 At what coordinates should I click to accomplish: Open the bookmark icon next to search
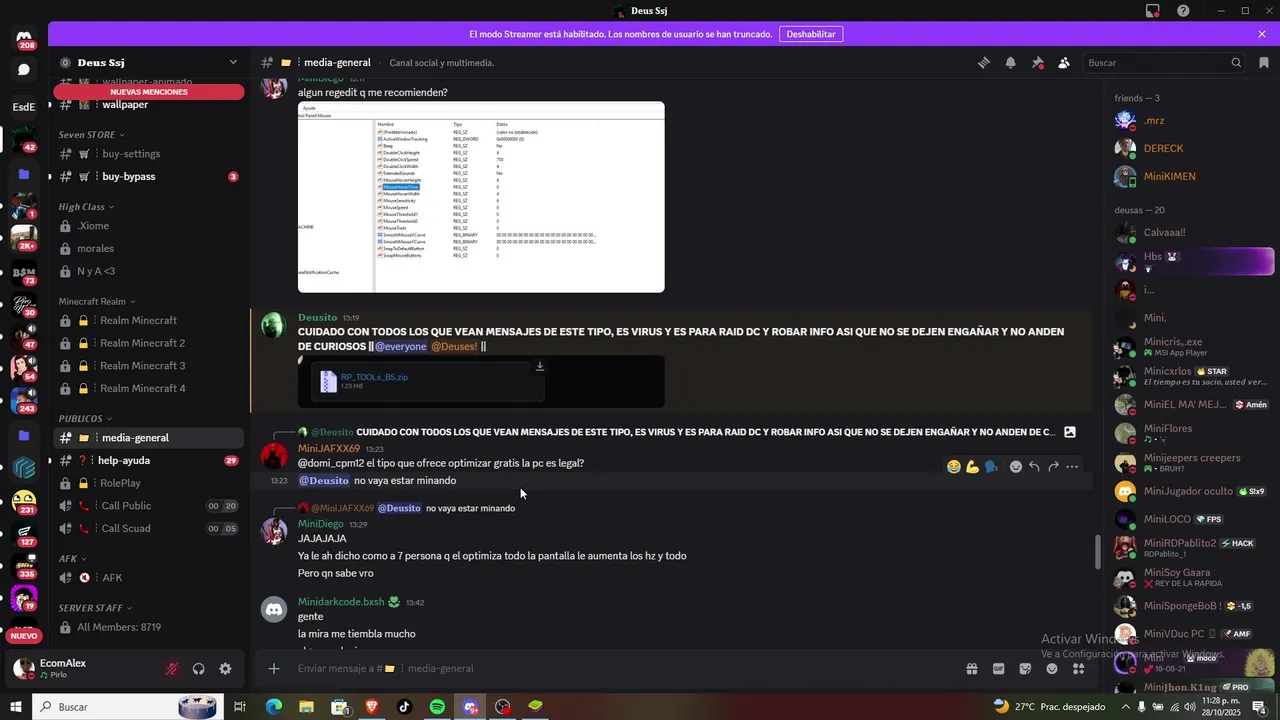point(1264,62)
